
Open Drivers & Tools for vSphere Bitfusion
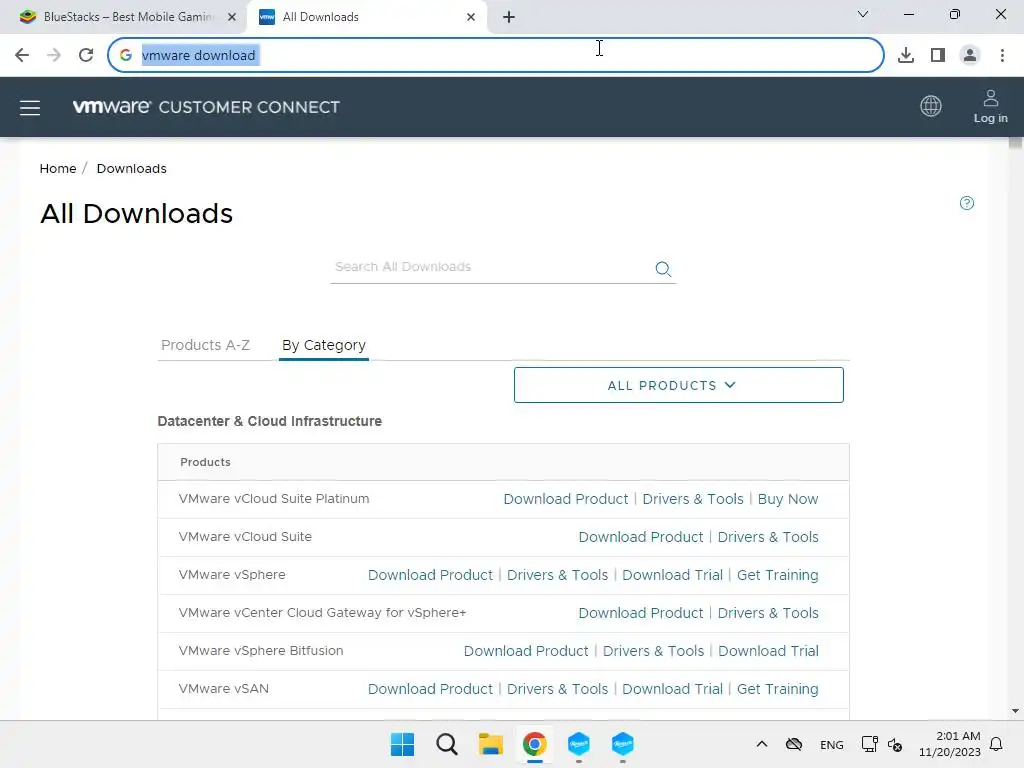(653, 650)
